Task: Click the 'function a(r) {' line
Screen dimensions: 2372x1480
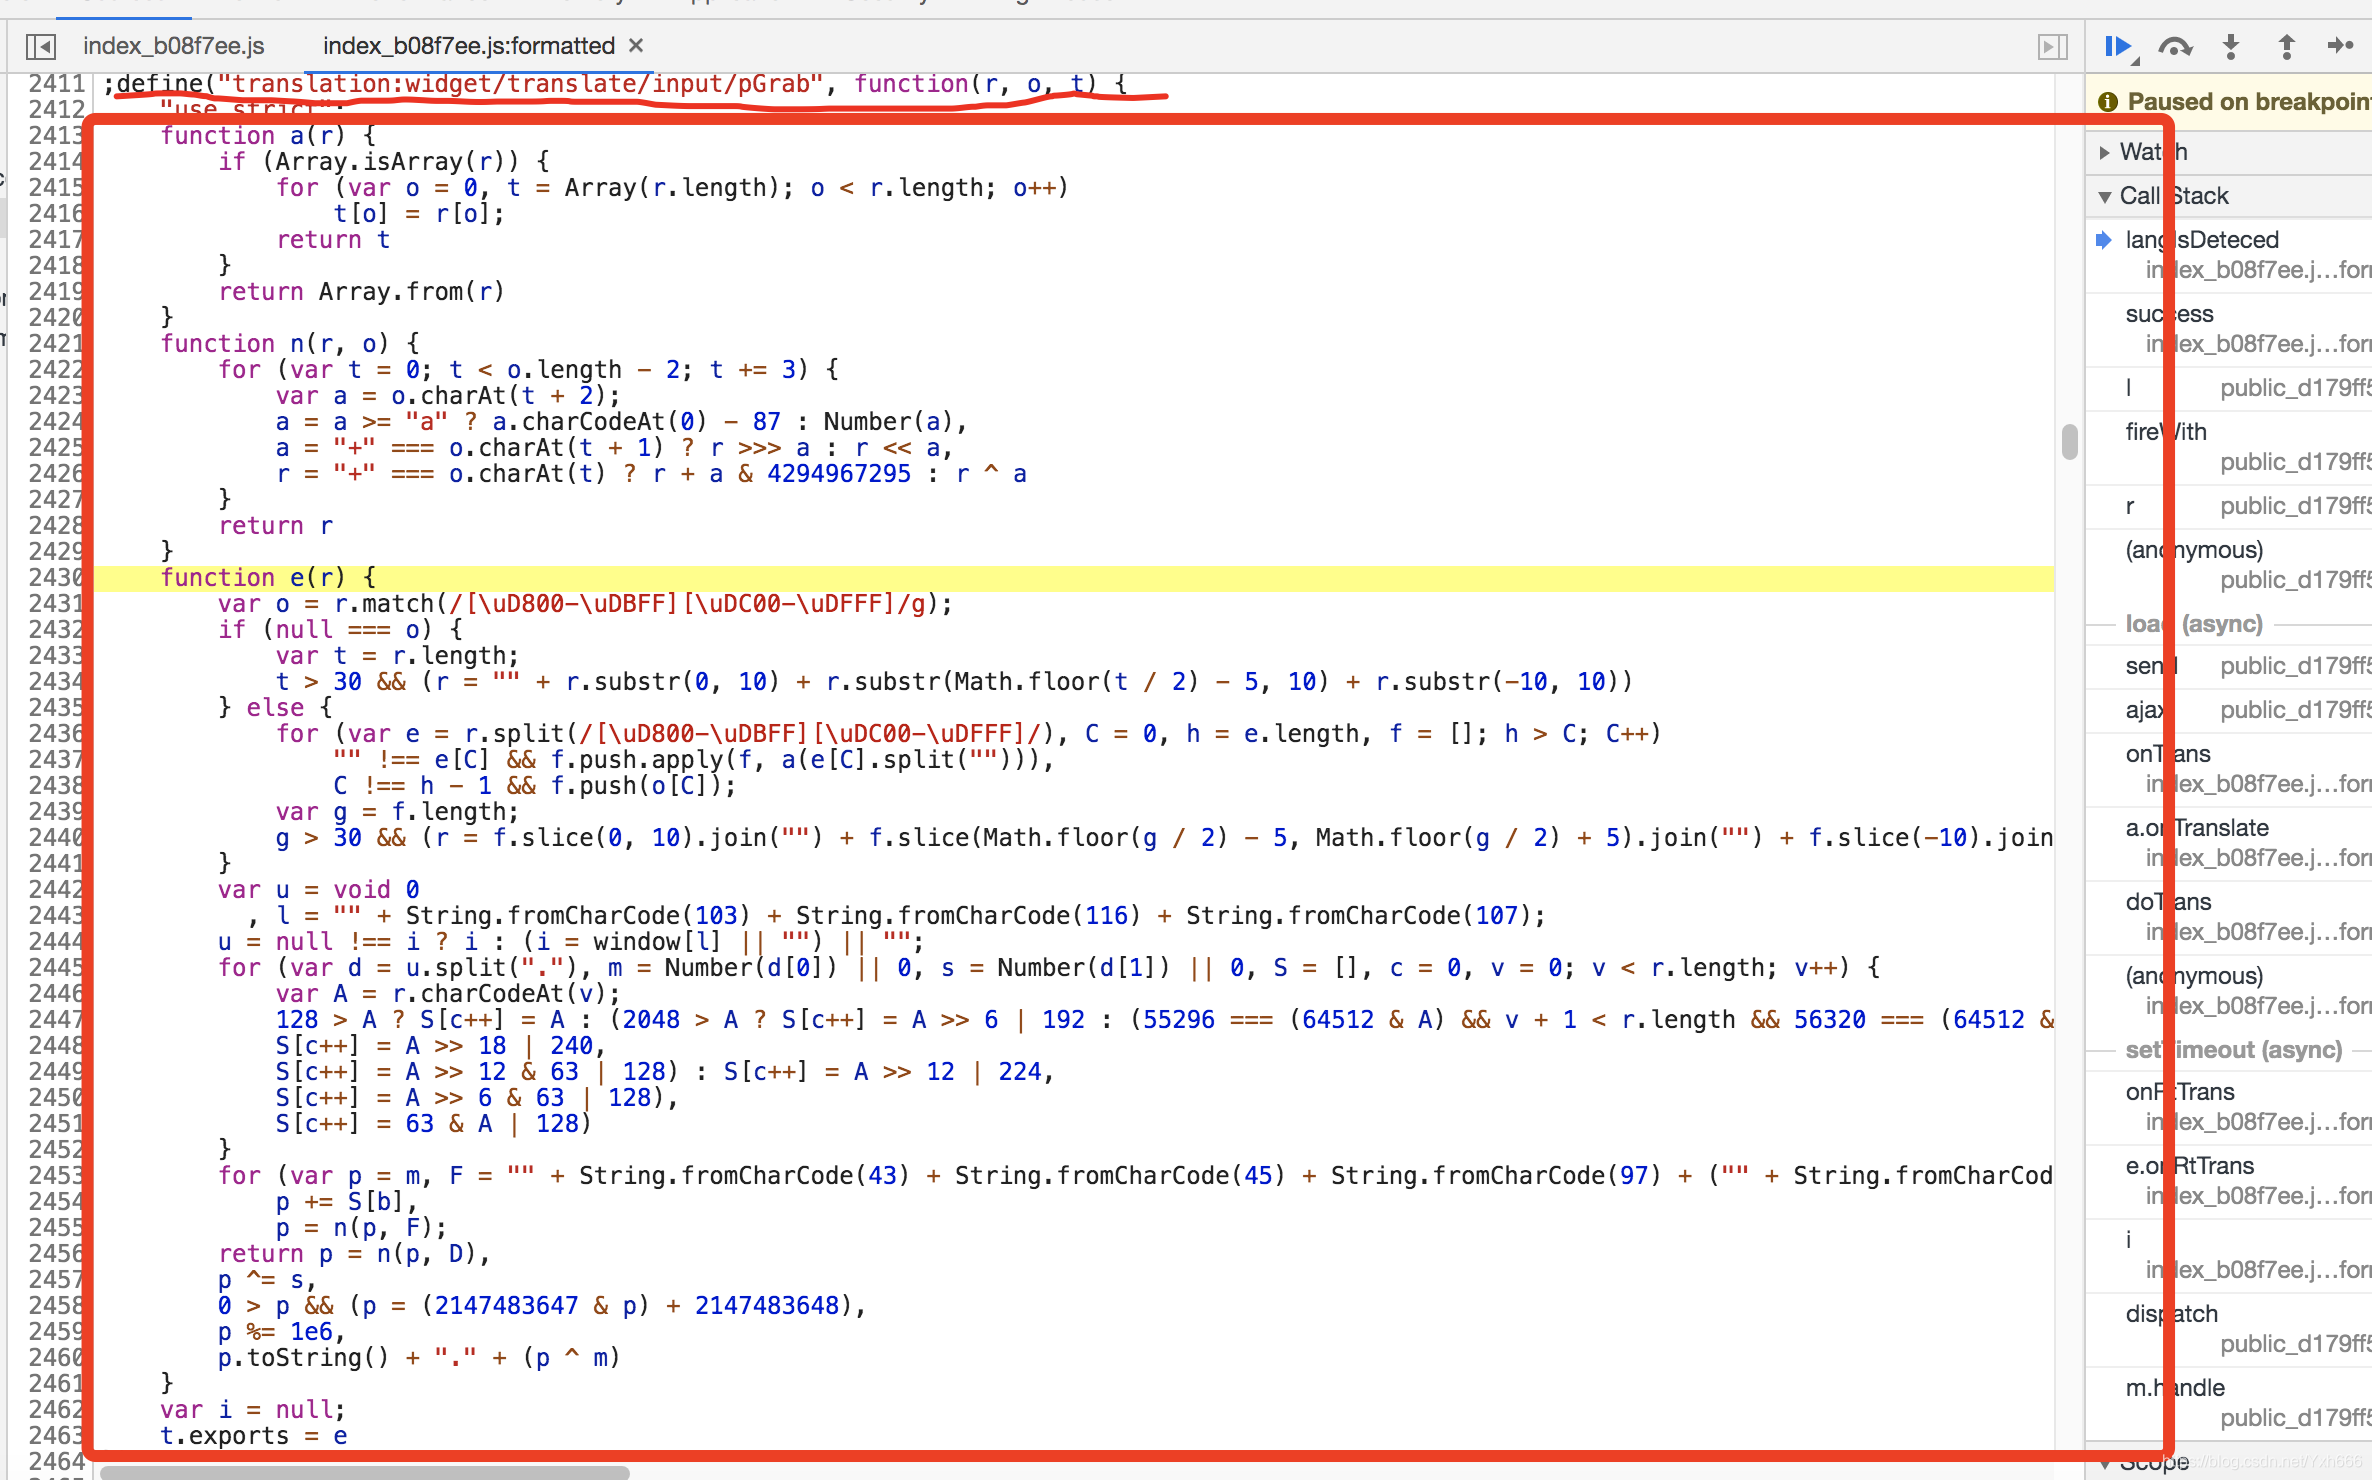Action: point(268,136)
